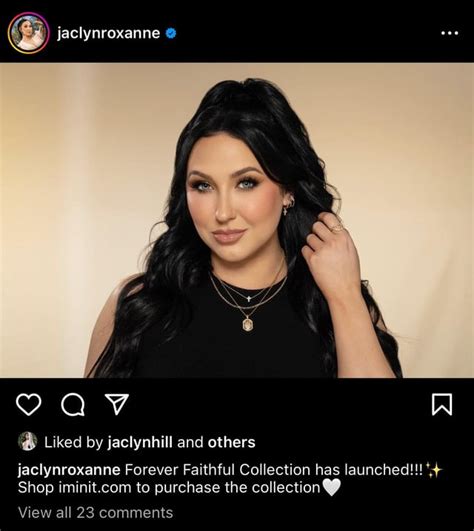The image size is (474, 531).
Task: Click the portrait photo in the post
Action: click(x=237, y=220)
